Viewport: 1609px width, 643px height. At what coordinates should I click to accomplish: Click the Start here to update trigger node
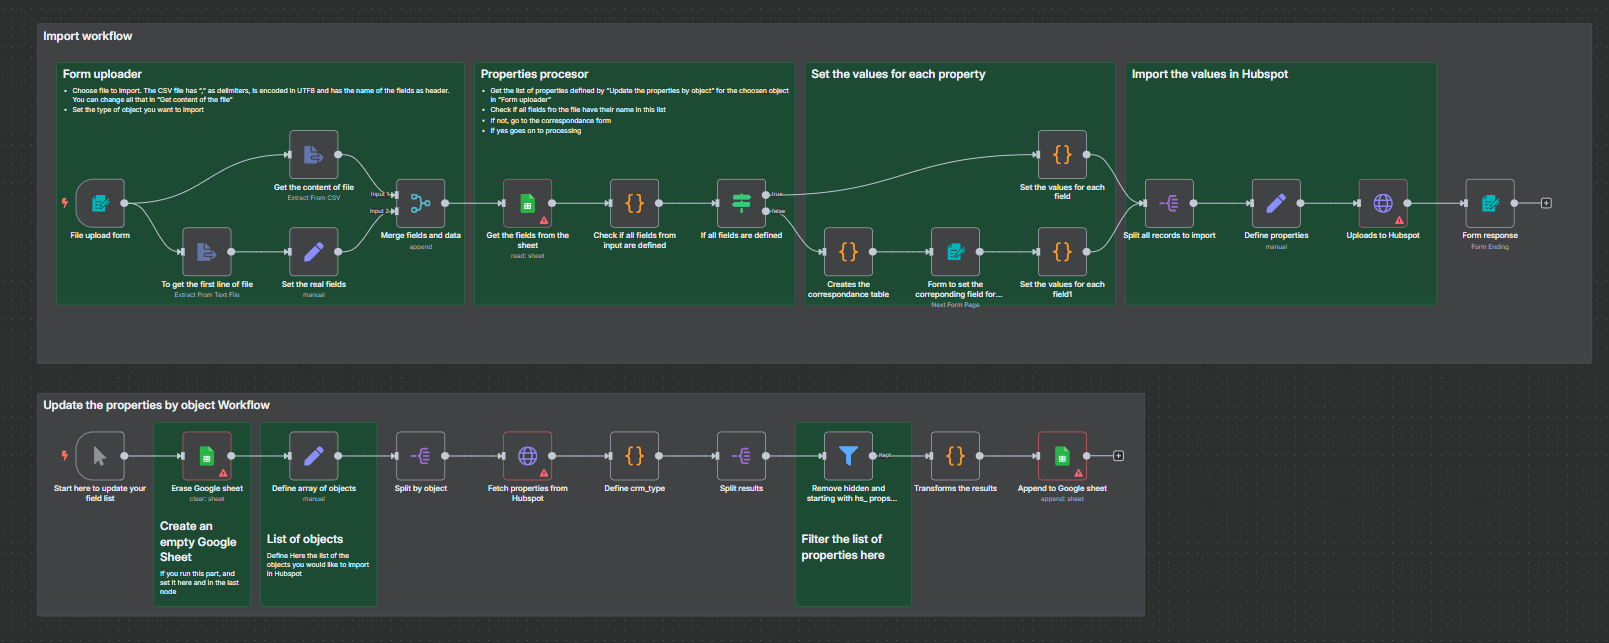point(100,456)
